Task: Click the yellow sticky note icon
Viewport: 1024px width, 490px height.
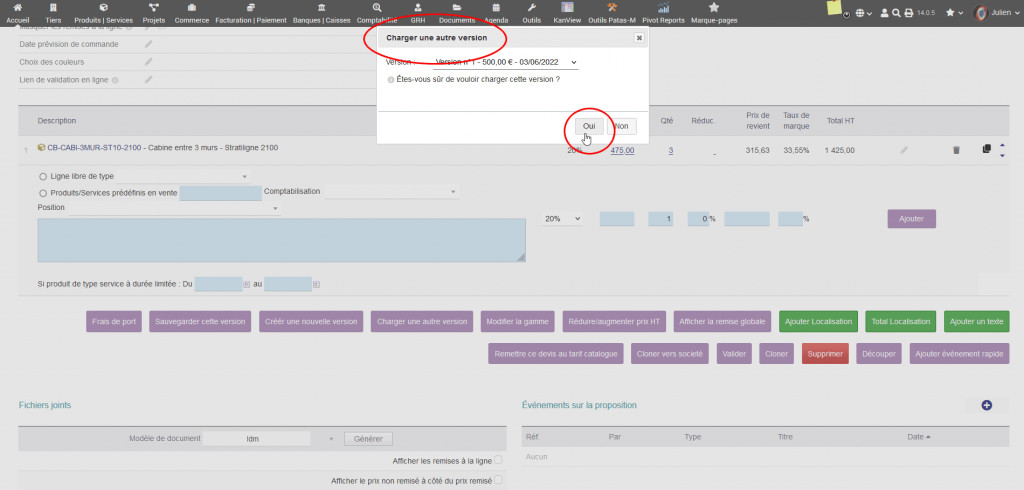Action: (834, 8)
